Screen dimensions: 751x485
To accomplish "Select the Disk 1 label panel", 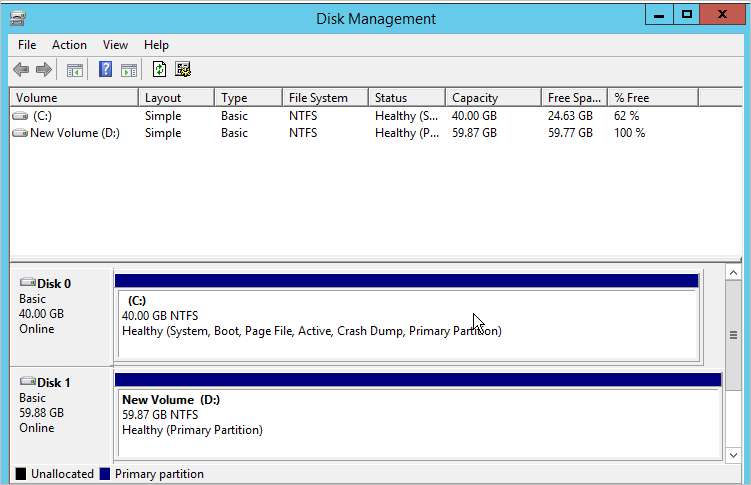I will (x=61, y=415).
